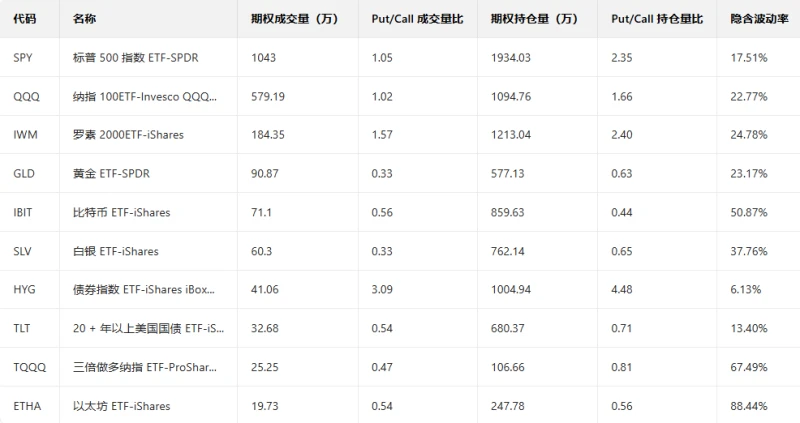Image resolution: width=800 pixels, height=423 pixels.
Task: Open the TLT ticker code
Action: 23,328
